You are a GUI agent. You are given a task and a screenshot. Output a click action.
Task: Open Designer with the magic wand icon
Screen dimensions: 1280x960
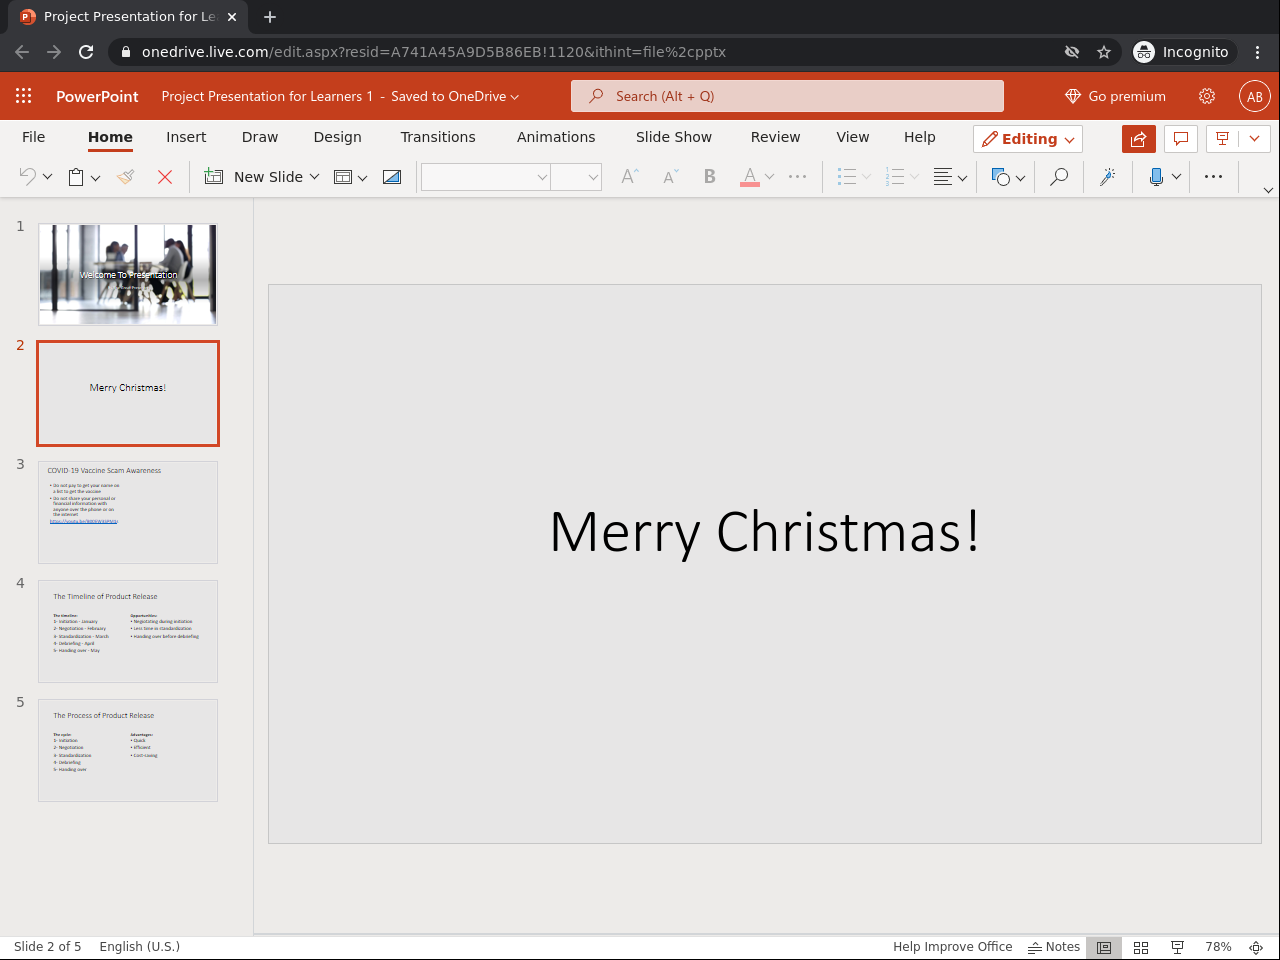click(1108, 177)
